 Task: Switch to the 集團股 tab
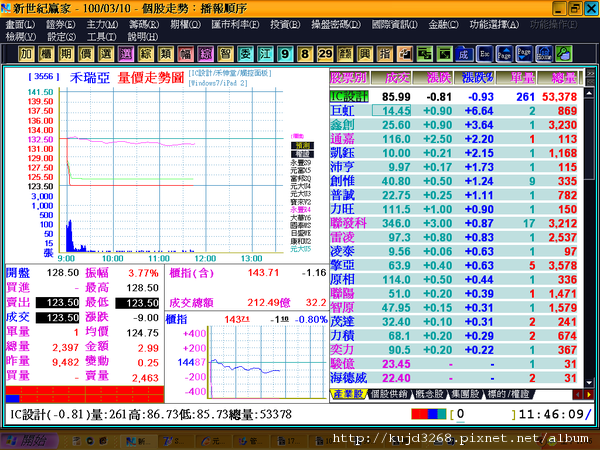click(x=465, y=394)
